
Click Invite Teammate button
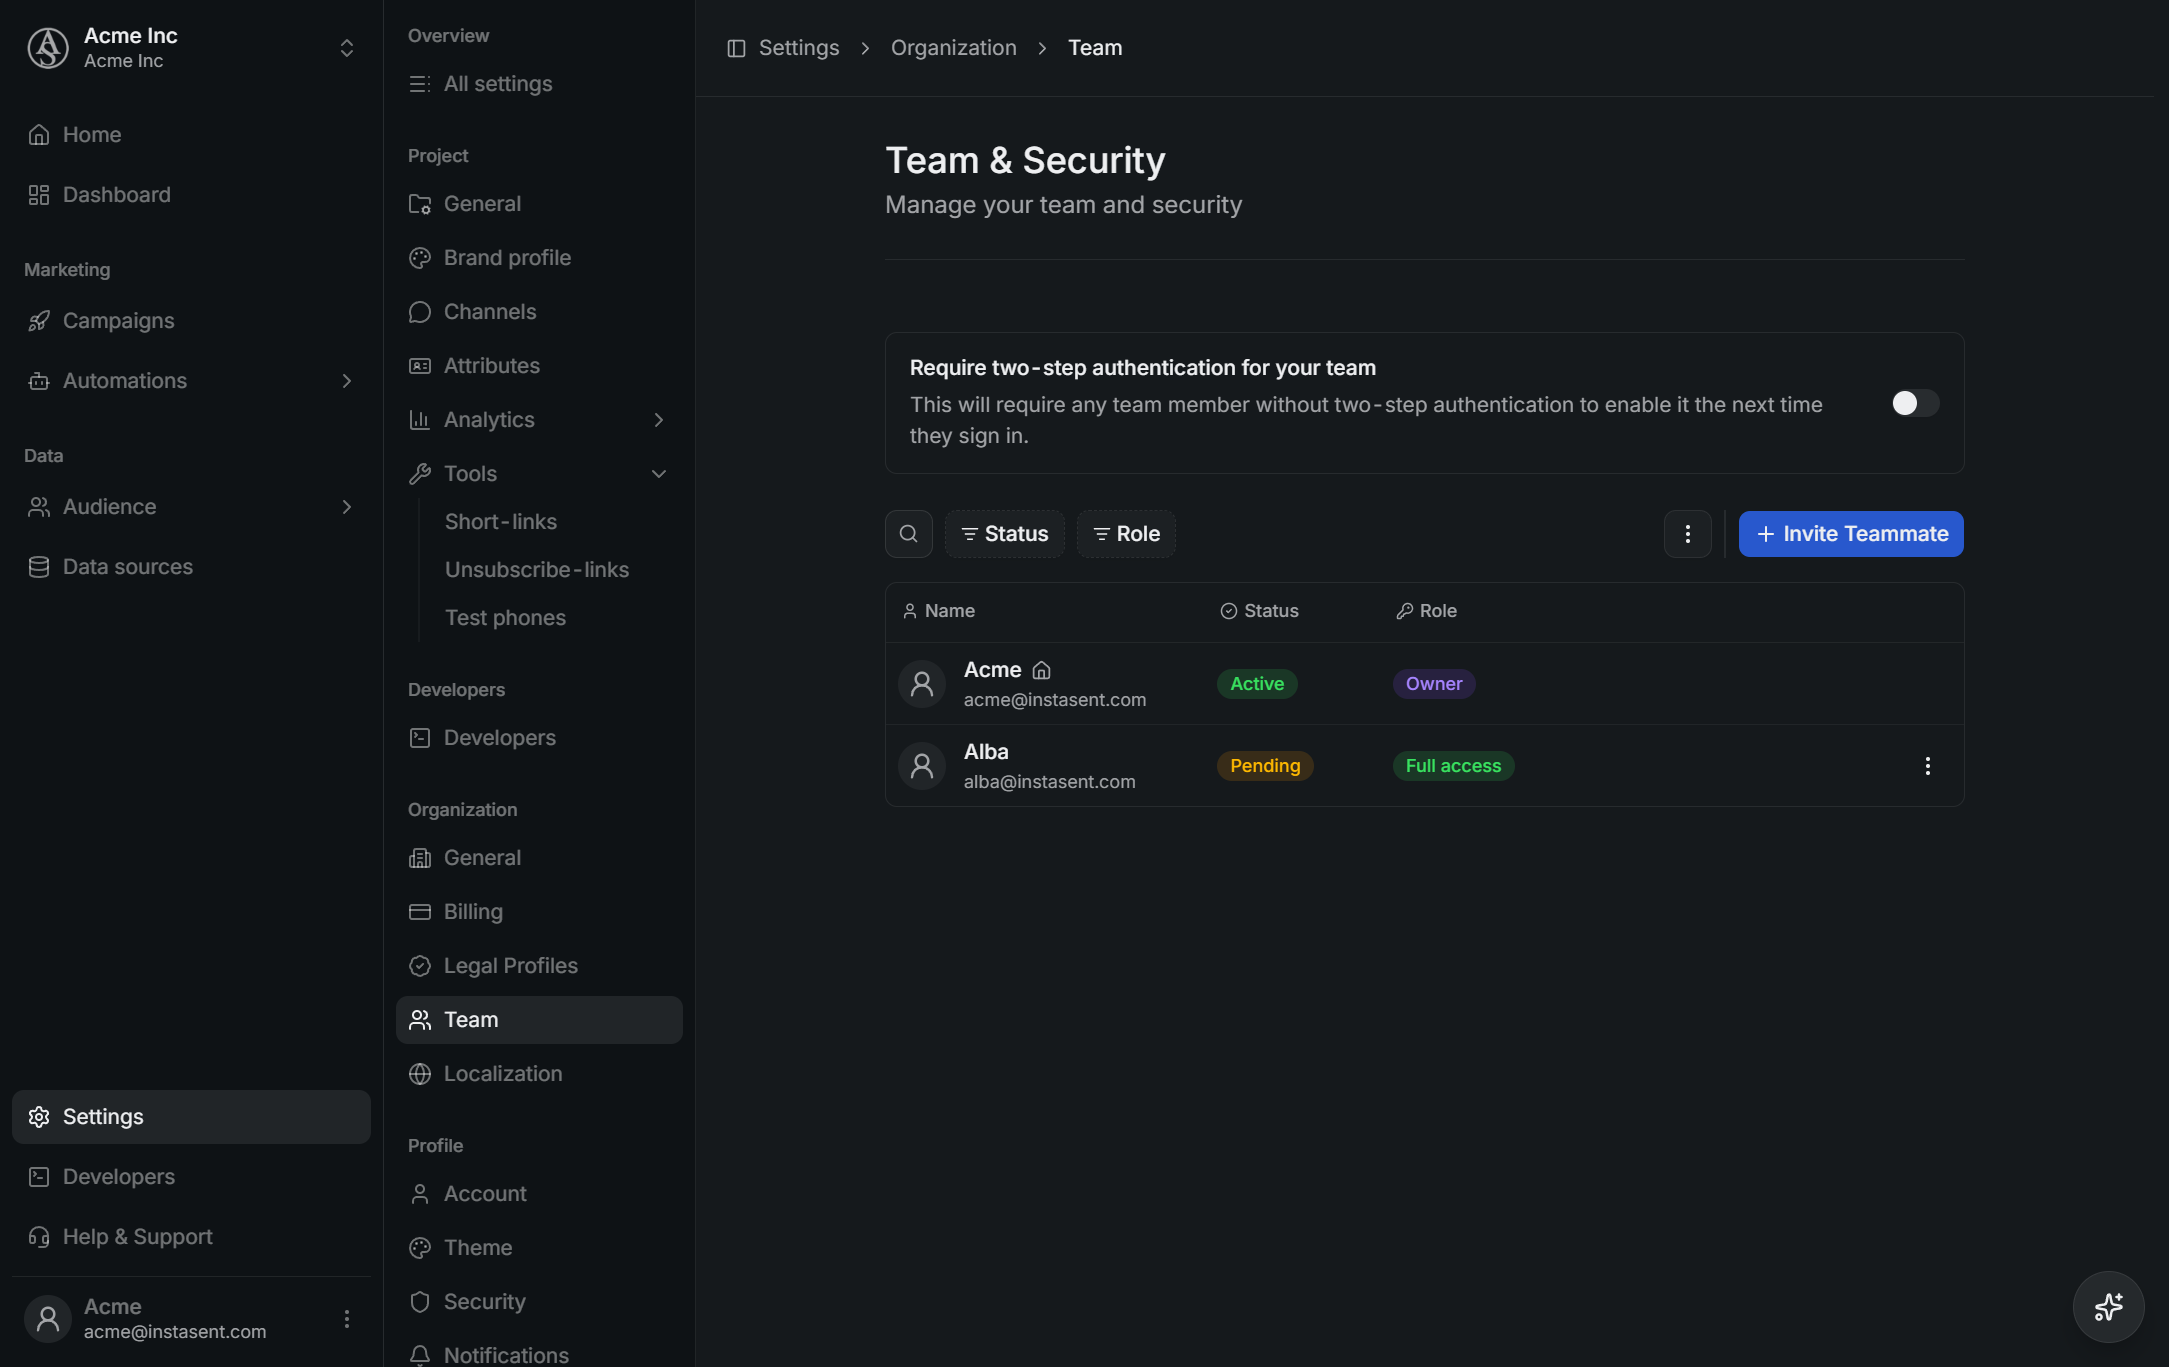coord(1851,534)
